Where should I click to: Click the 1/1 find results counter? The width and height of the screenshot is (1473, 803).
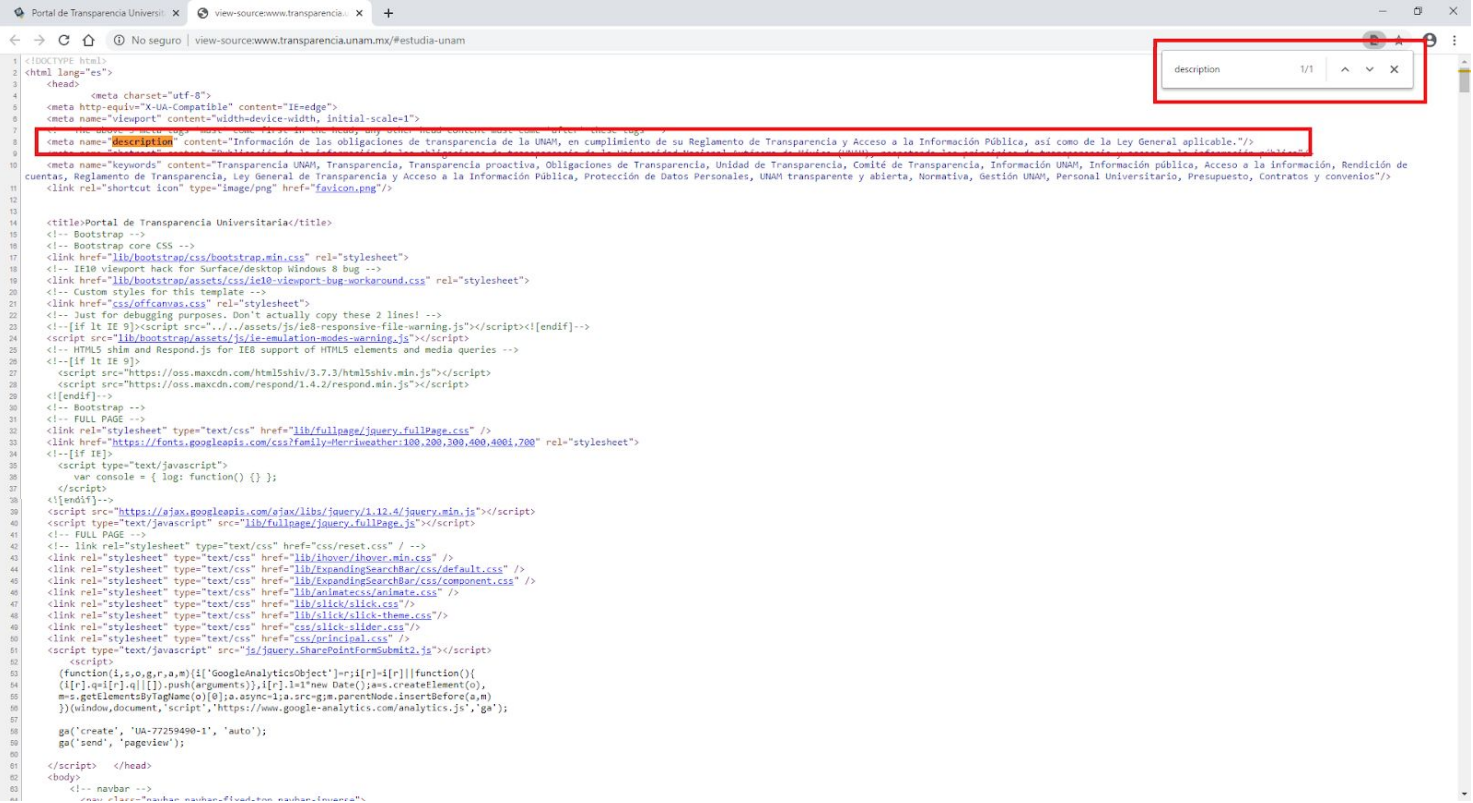pos(1306,70)
